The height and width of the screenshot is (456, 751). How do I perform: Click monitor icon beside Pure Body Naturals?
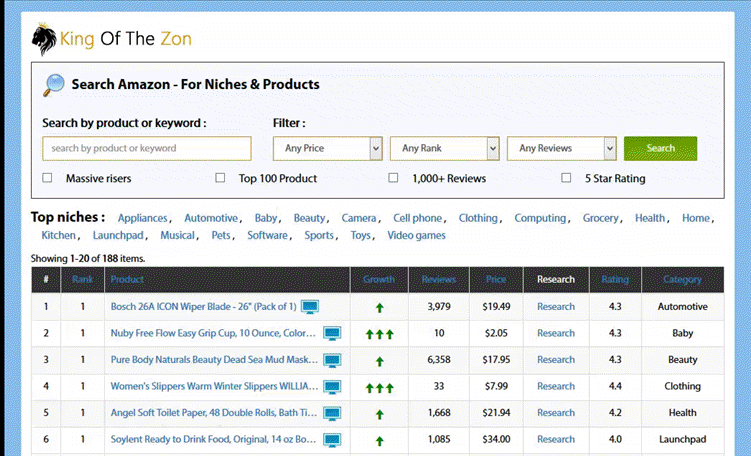pyautogui.click(x=331, y=359)
